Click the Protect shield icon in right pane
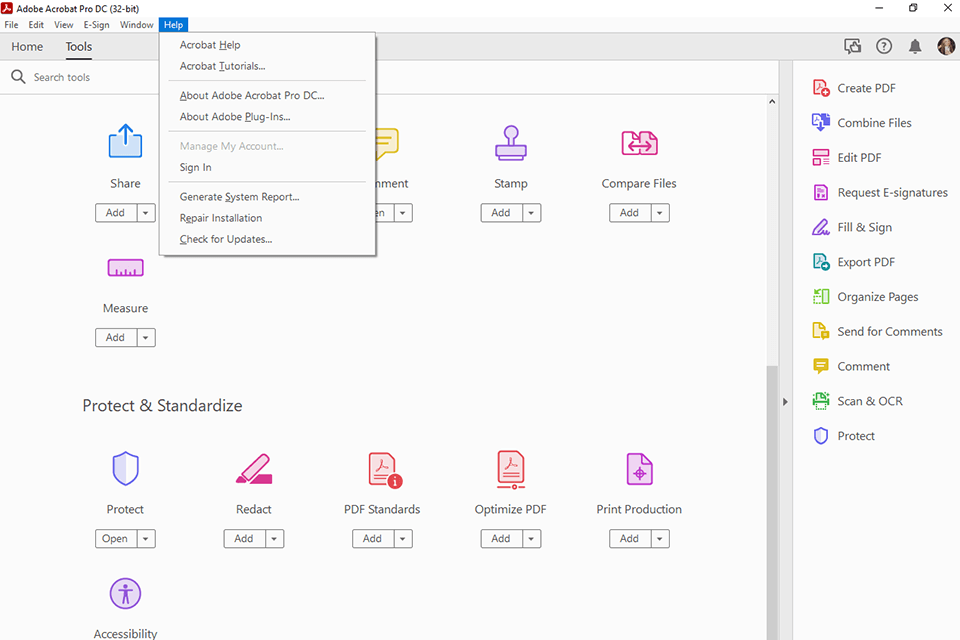The height and width of the screenshot is (640, 960). click(821, 435)
